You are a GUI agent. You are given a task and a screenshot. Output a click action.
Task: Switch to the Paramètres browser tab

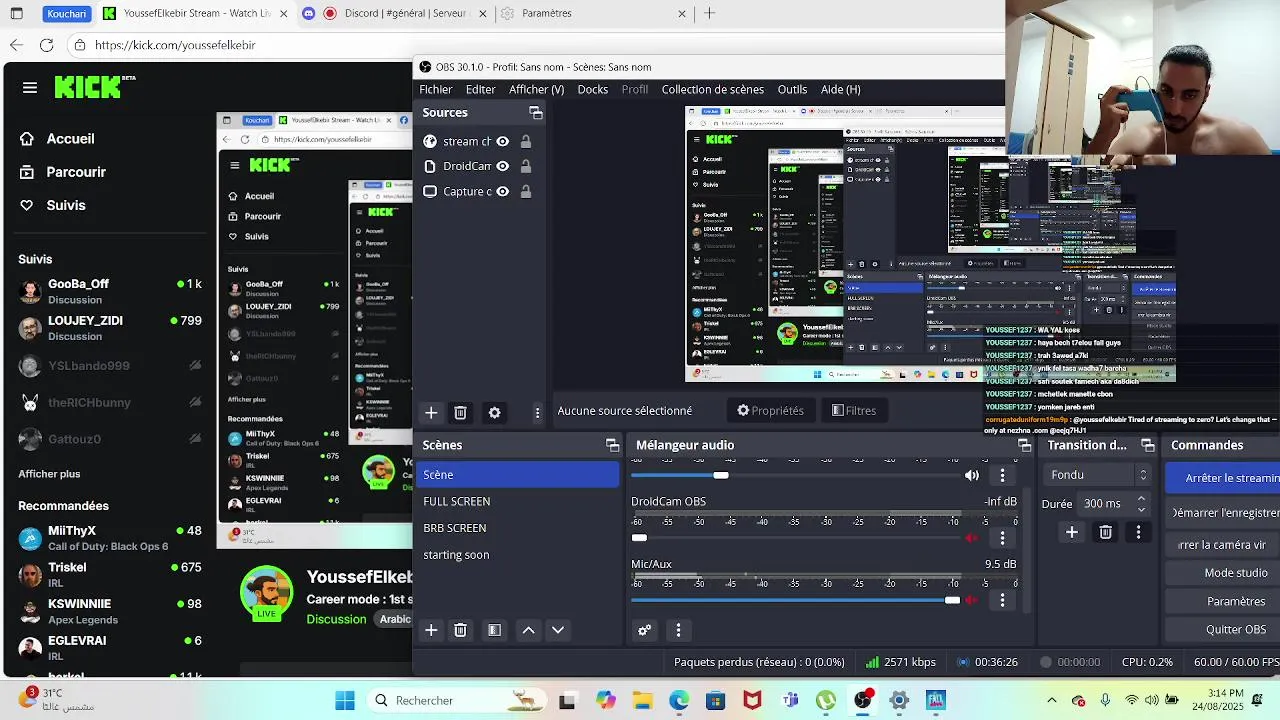click(592, 13)
